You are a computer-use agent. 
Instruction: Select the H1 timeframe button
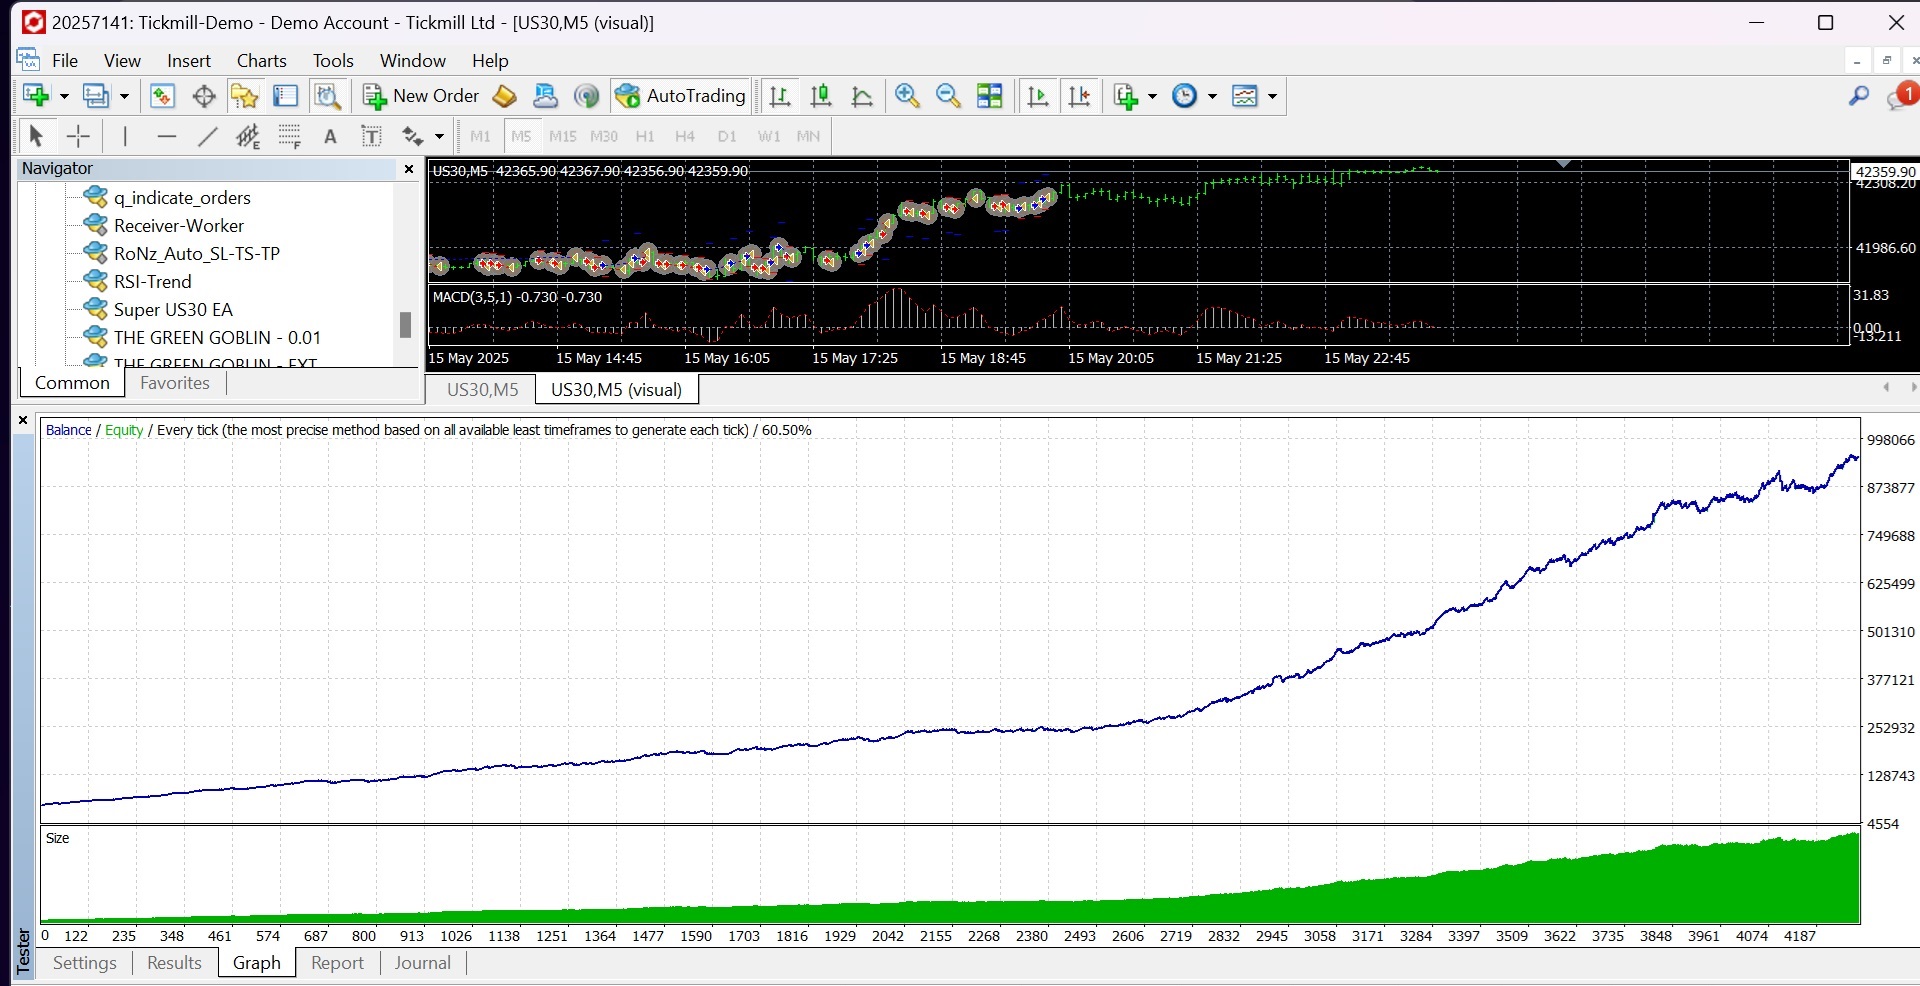[x=645, y=137]
